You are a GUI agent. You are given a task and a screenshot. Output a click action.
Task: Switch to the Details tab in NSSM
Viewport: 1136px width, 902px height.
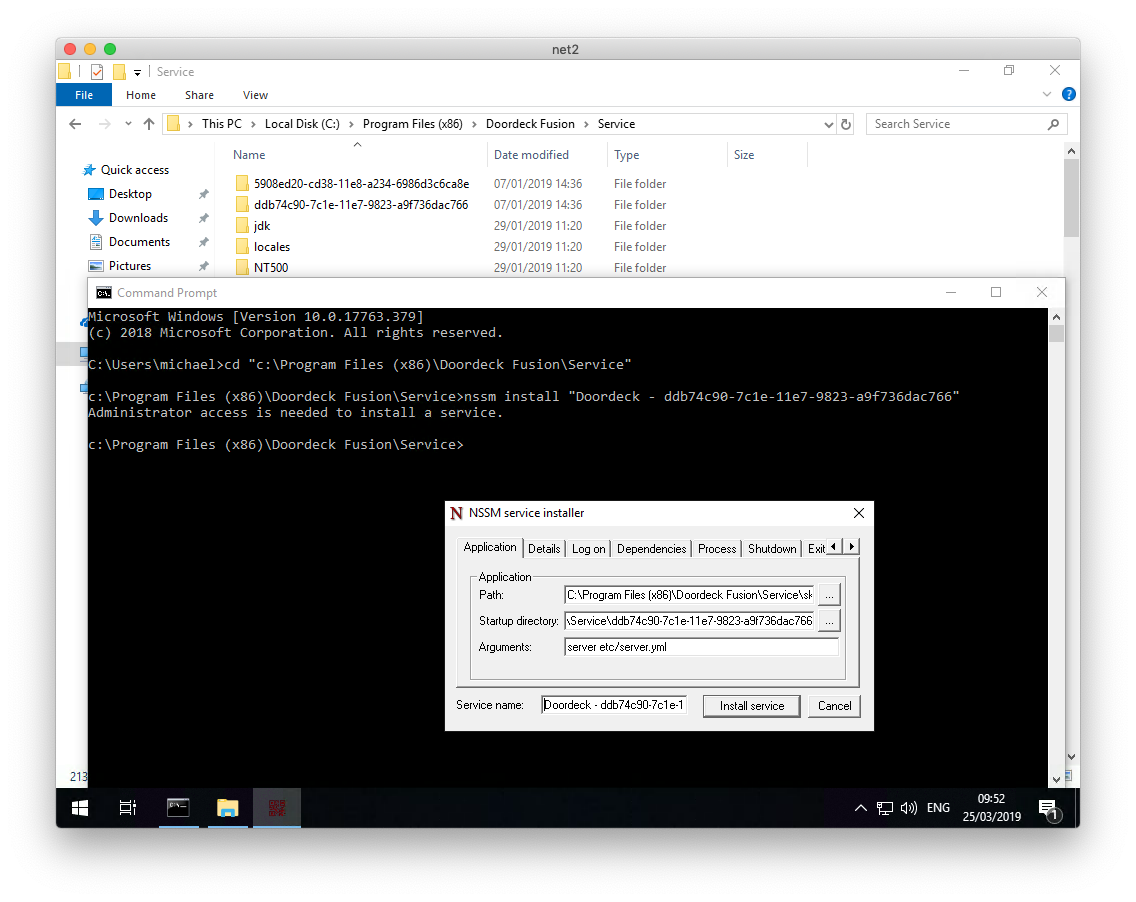point(544,548)
